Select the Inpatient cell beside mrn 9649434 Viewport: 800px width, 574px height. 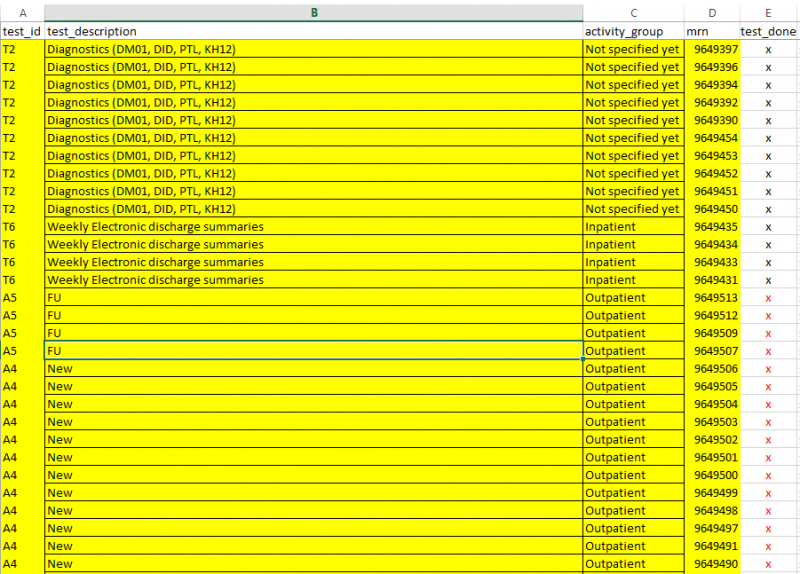(x=633, y=245)
